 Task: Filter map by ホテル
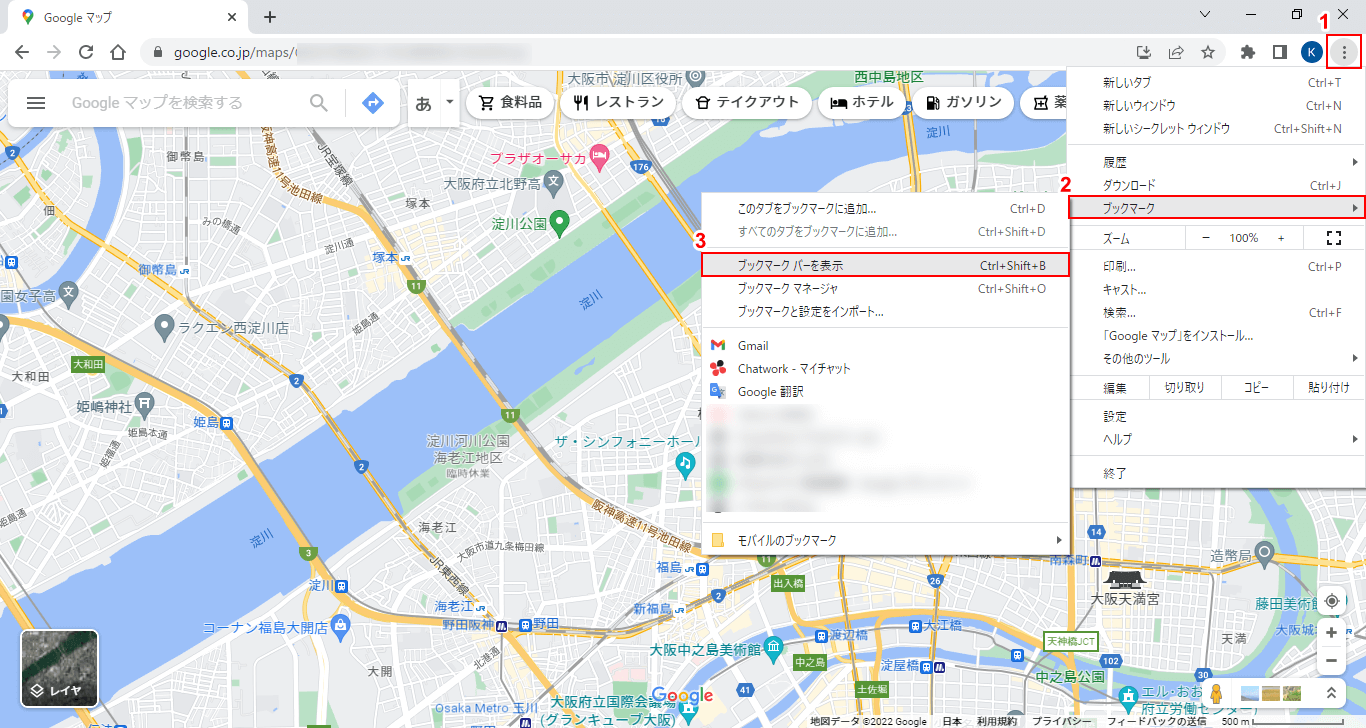tap(862, 102)
